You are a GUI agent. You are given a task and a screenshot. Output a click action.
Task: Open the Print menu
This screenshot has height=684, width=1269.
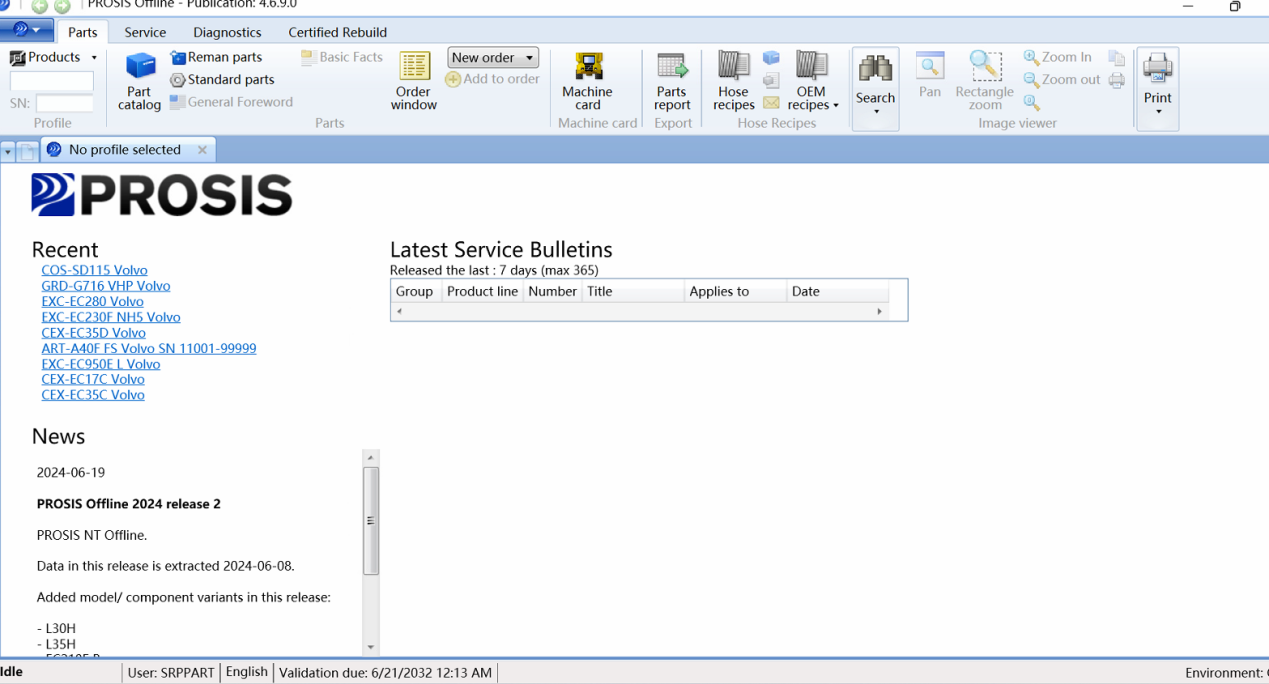point(1158,88)
